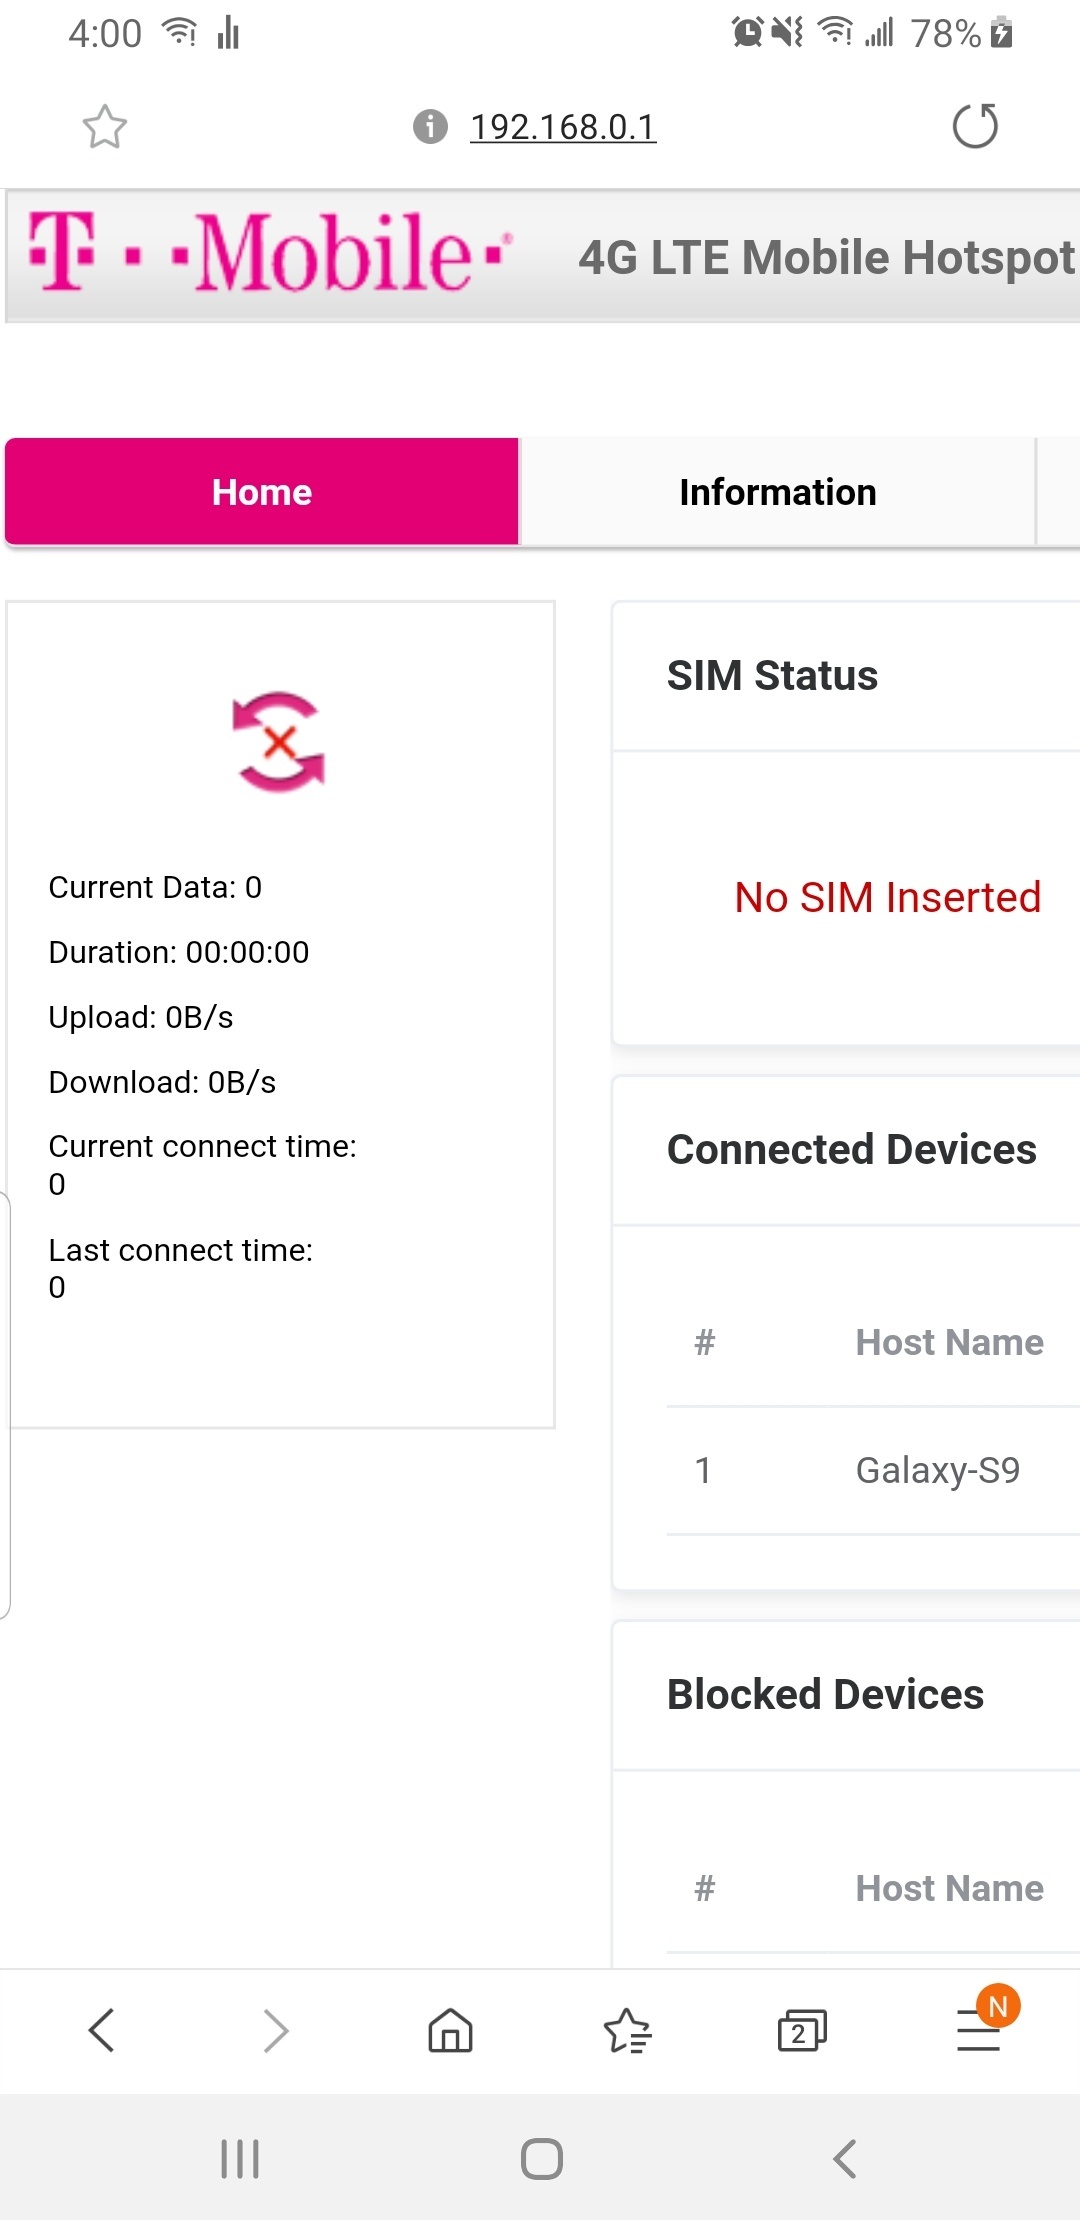Bookmark page with the star icon

104,127
